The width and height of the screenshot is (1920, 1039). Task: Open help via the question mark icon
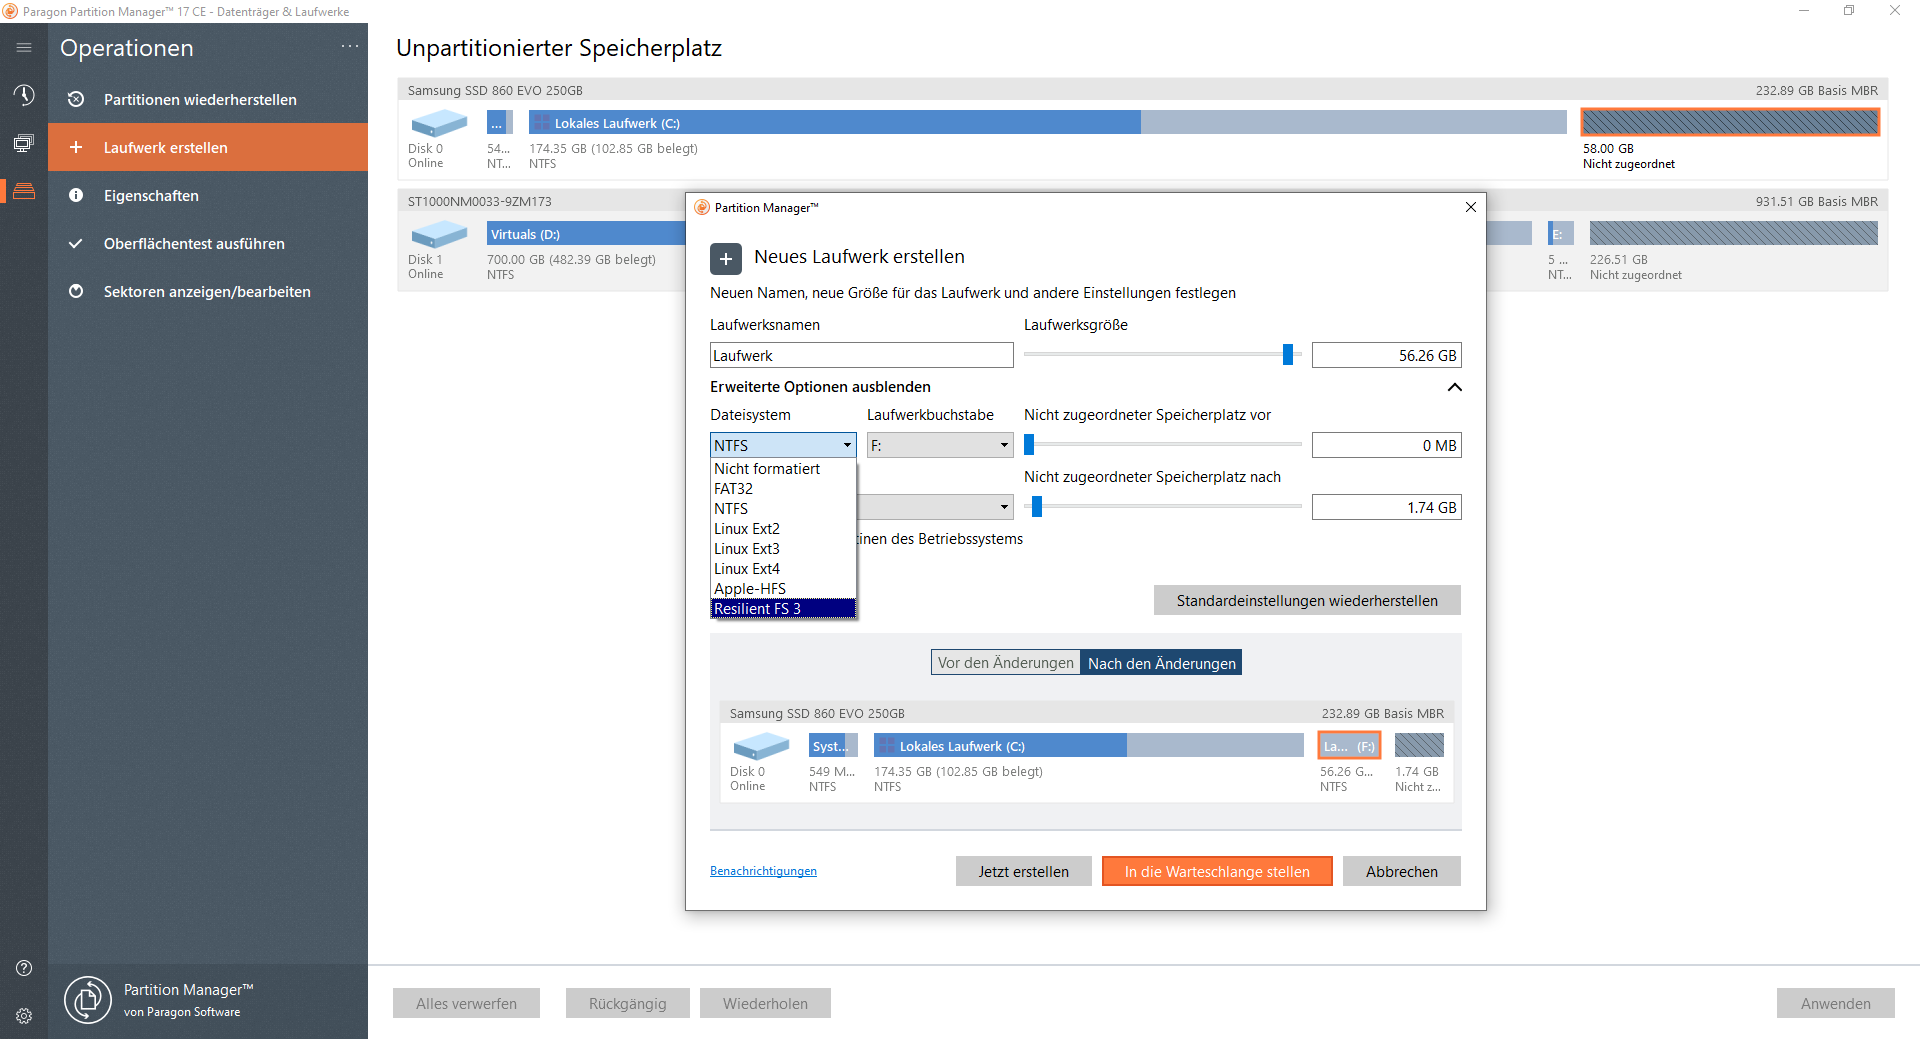tap(23, 967)
